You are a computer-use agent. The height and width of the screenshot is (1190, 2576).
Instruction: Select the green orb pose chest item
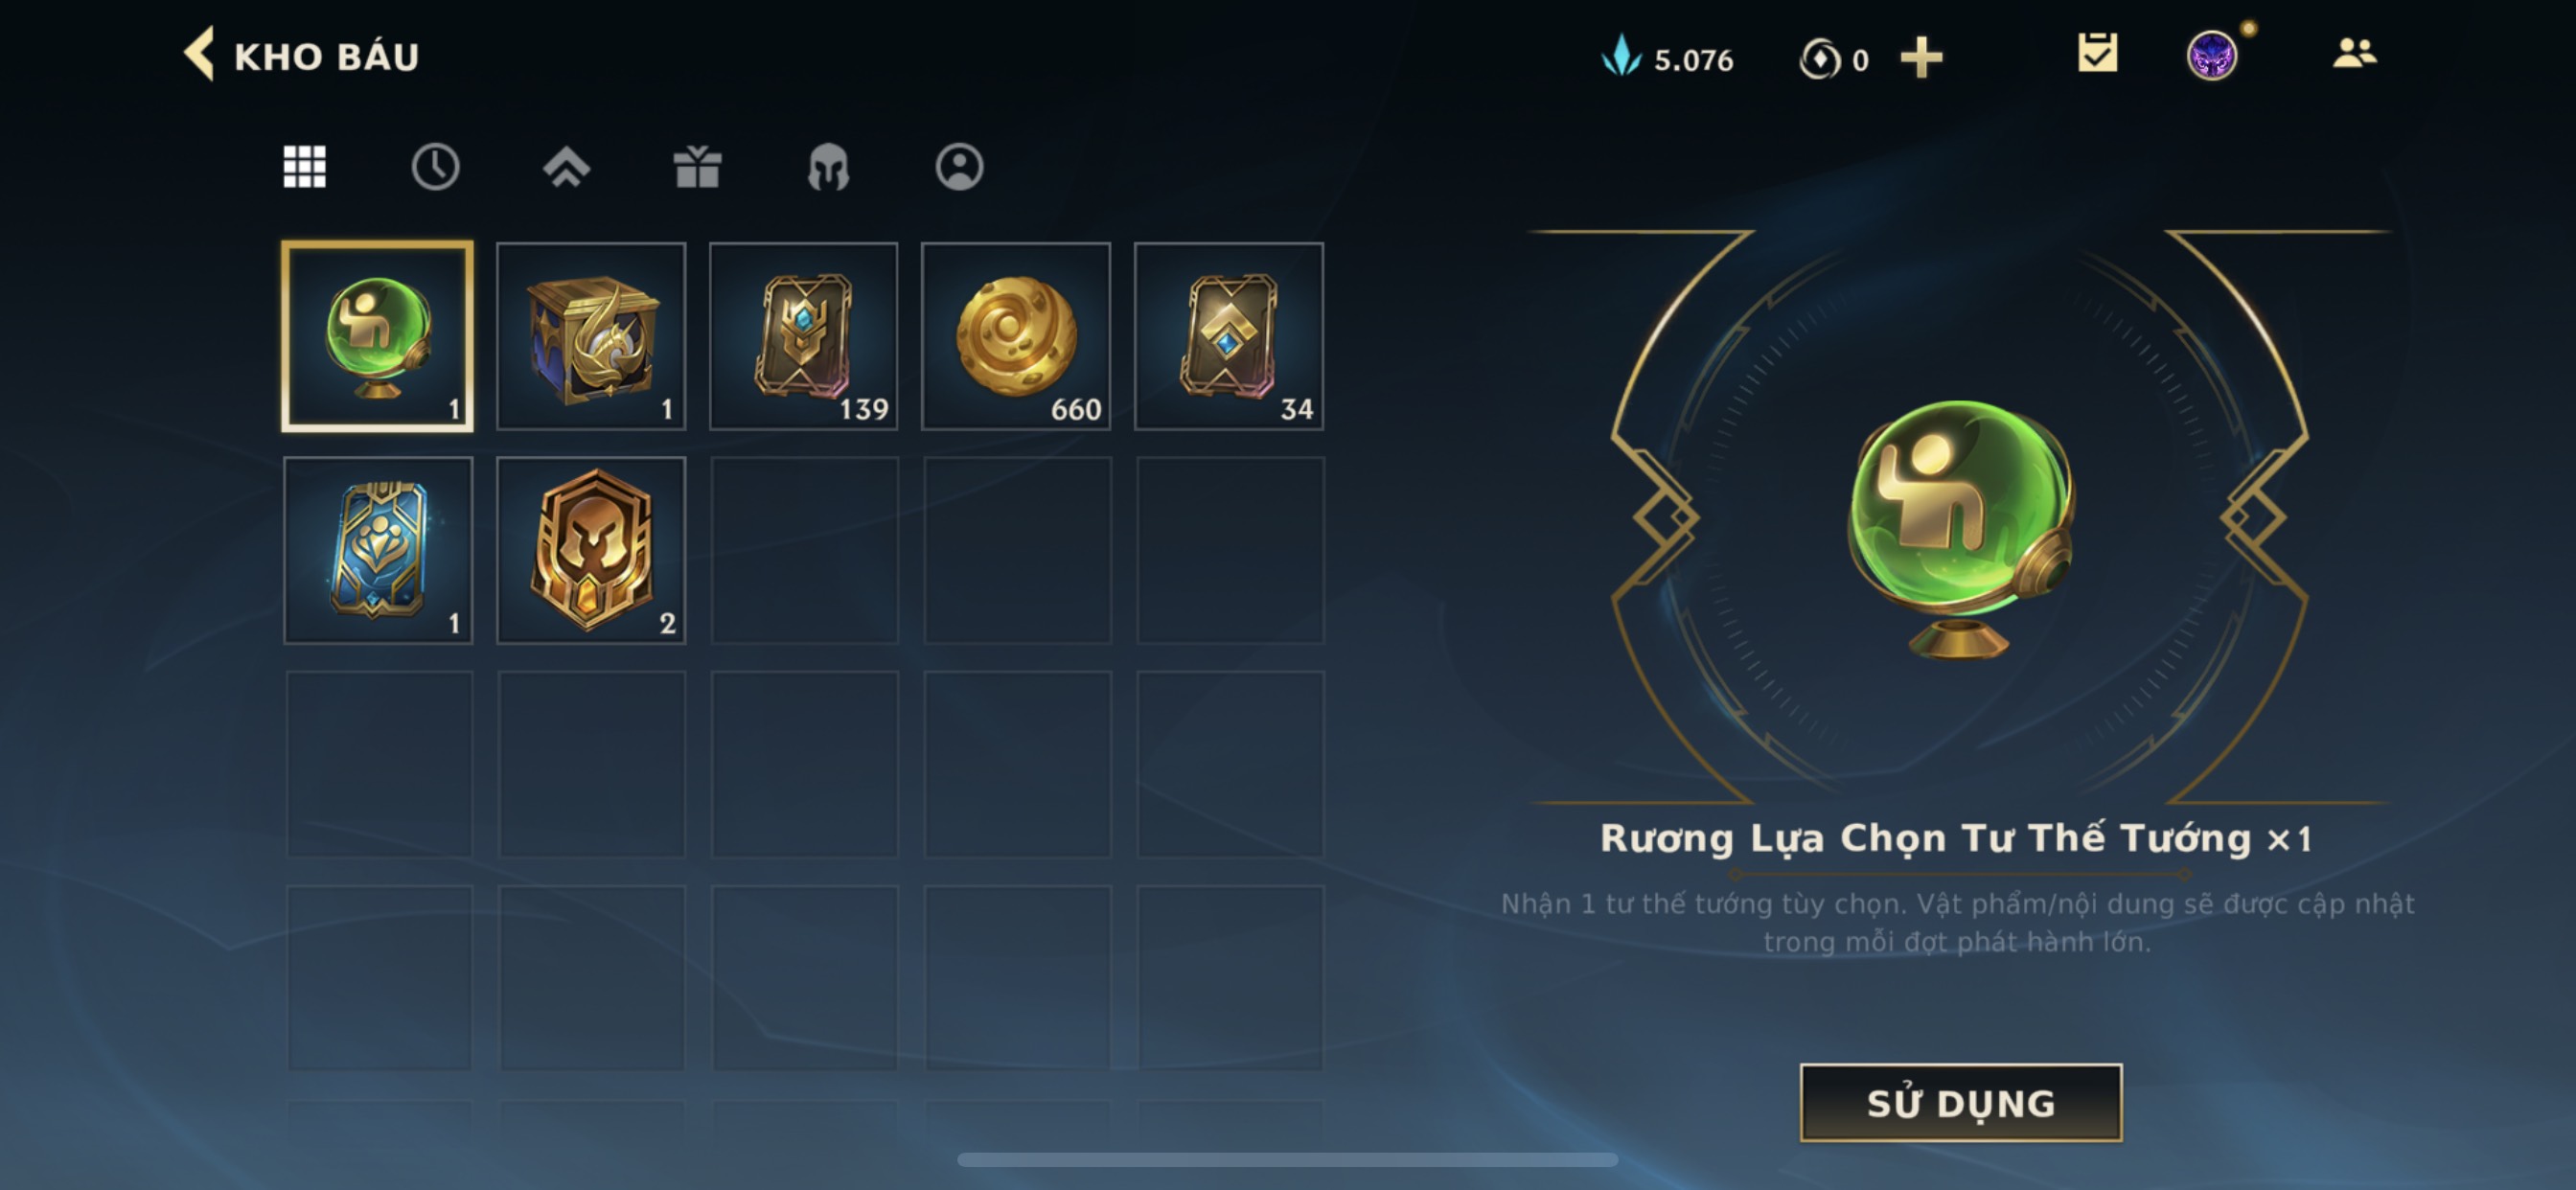(x=378, y=336)
